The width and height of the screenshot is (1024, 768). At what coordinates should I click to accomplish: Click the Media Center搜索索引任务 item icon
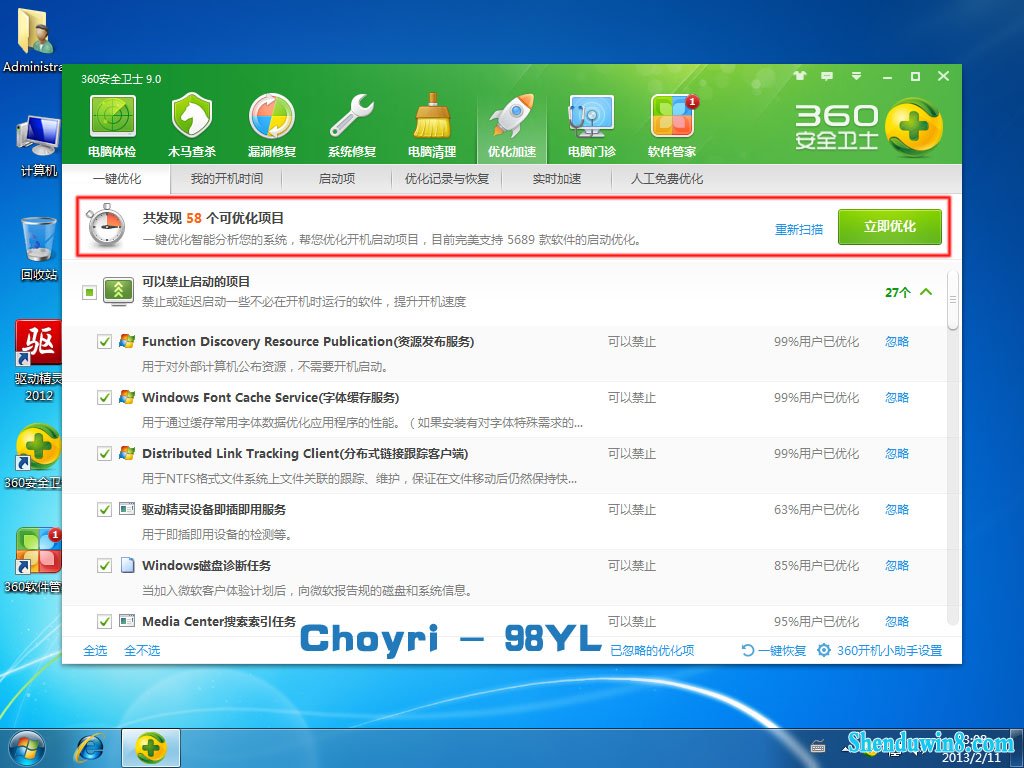tap(127, 621)
